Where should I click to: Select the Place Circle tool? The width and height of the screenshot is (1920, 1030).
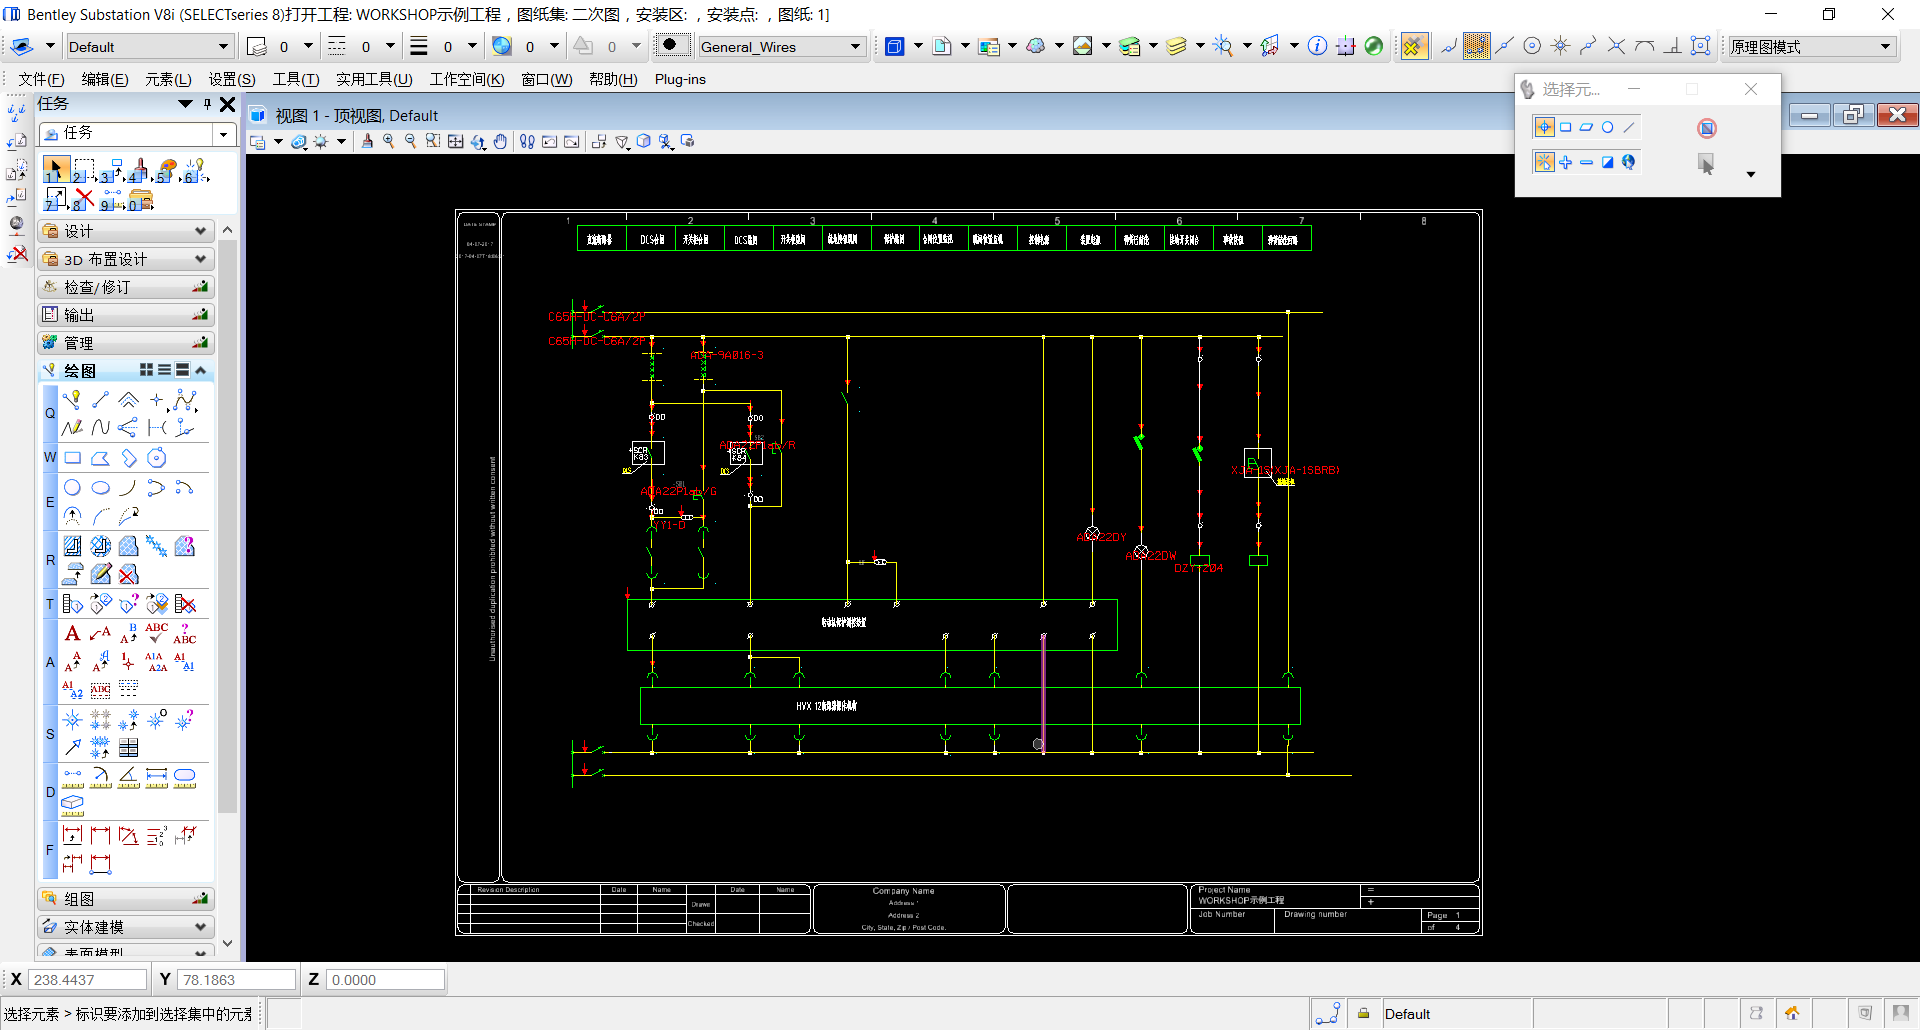pos(72,488)
